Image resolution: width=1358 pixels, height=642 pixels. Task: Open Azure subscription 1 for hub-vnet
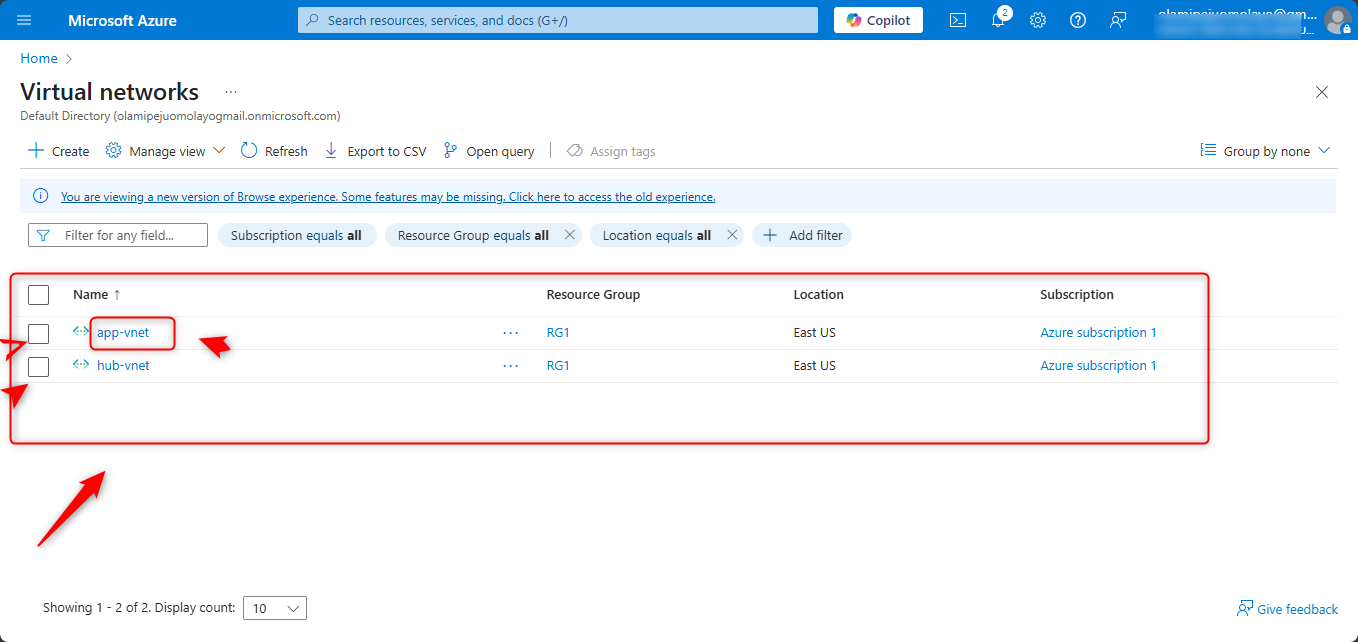1098,365
